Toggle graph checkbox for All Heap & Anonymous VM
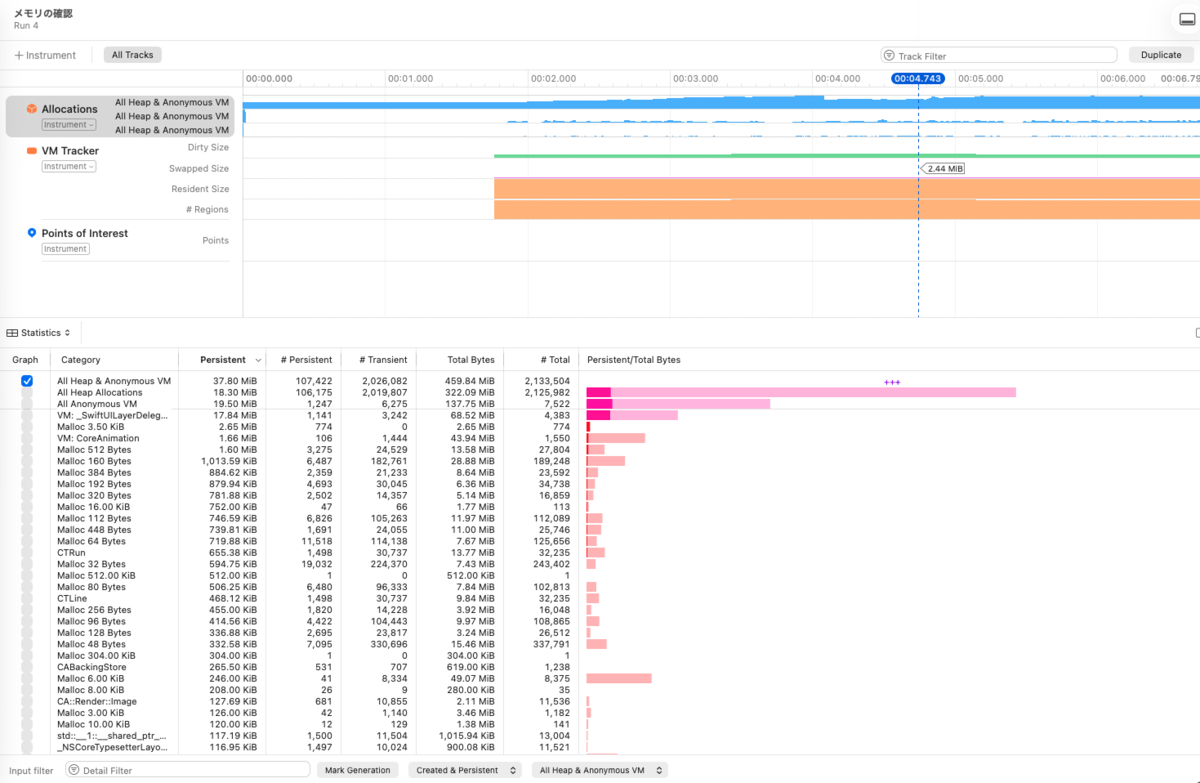 [27, 381]
